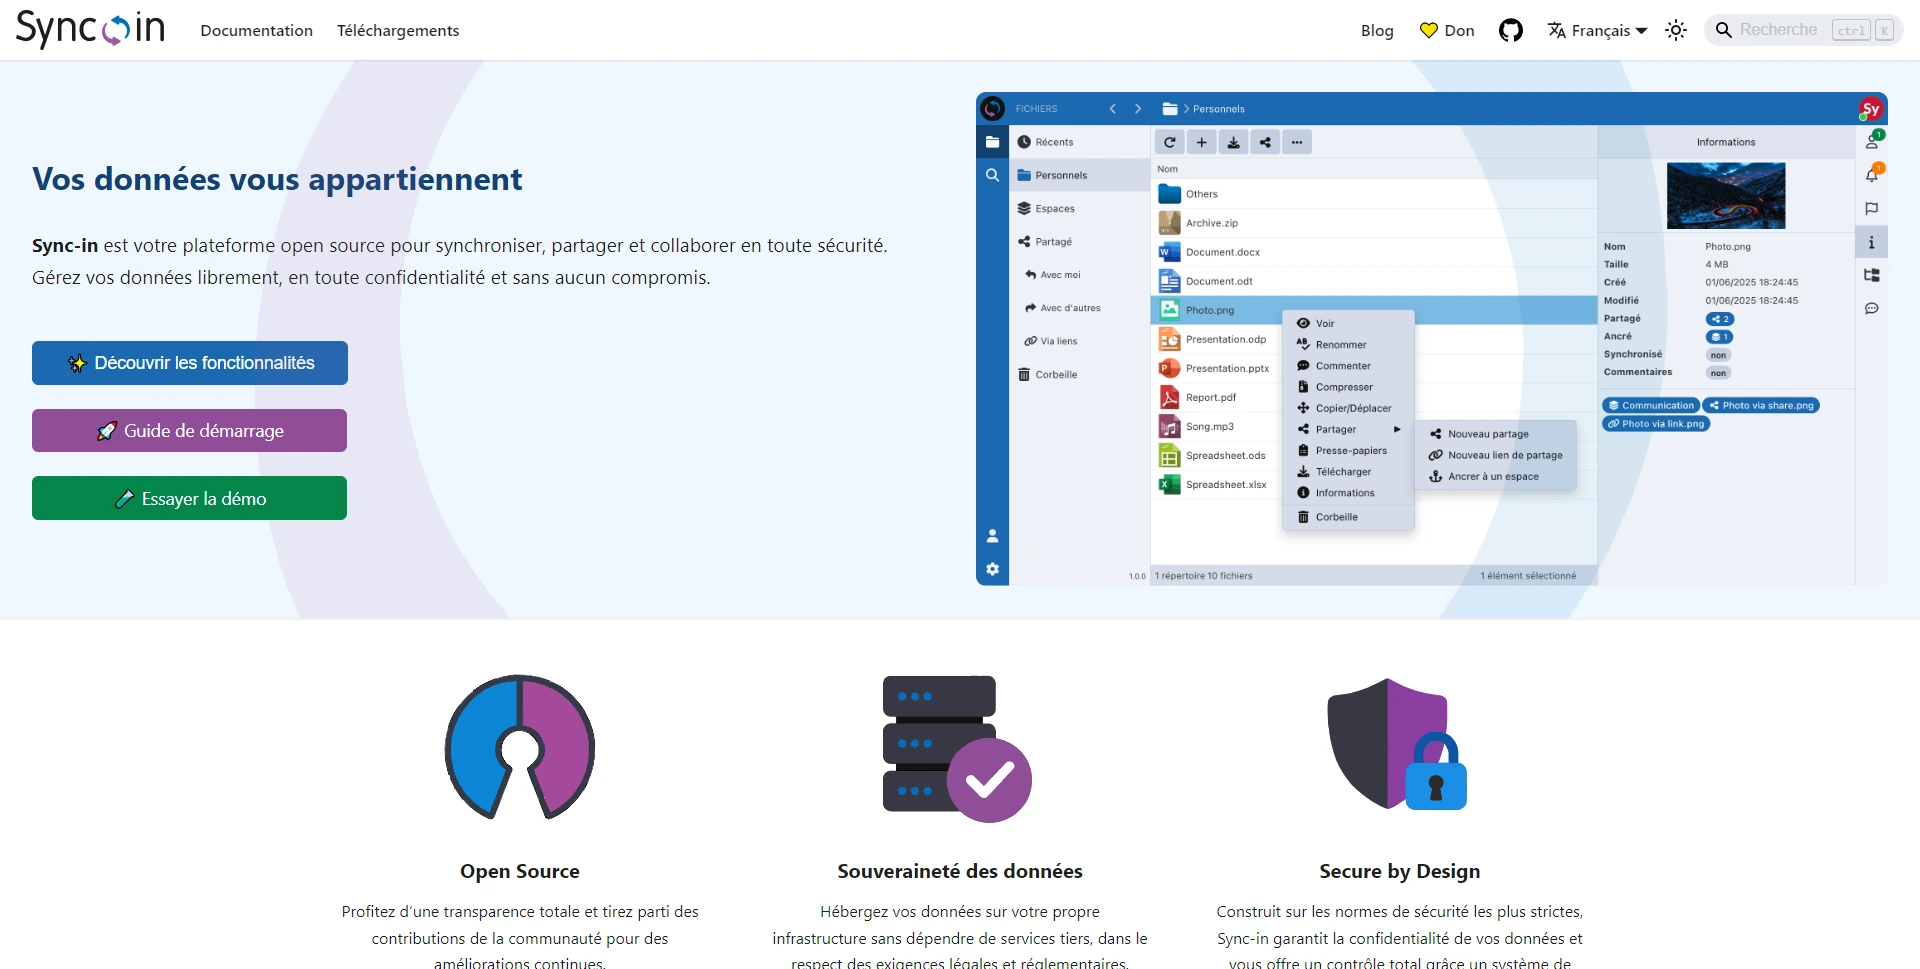Click the settings gear in preview sidebar

[x=992, y=569]
